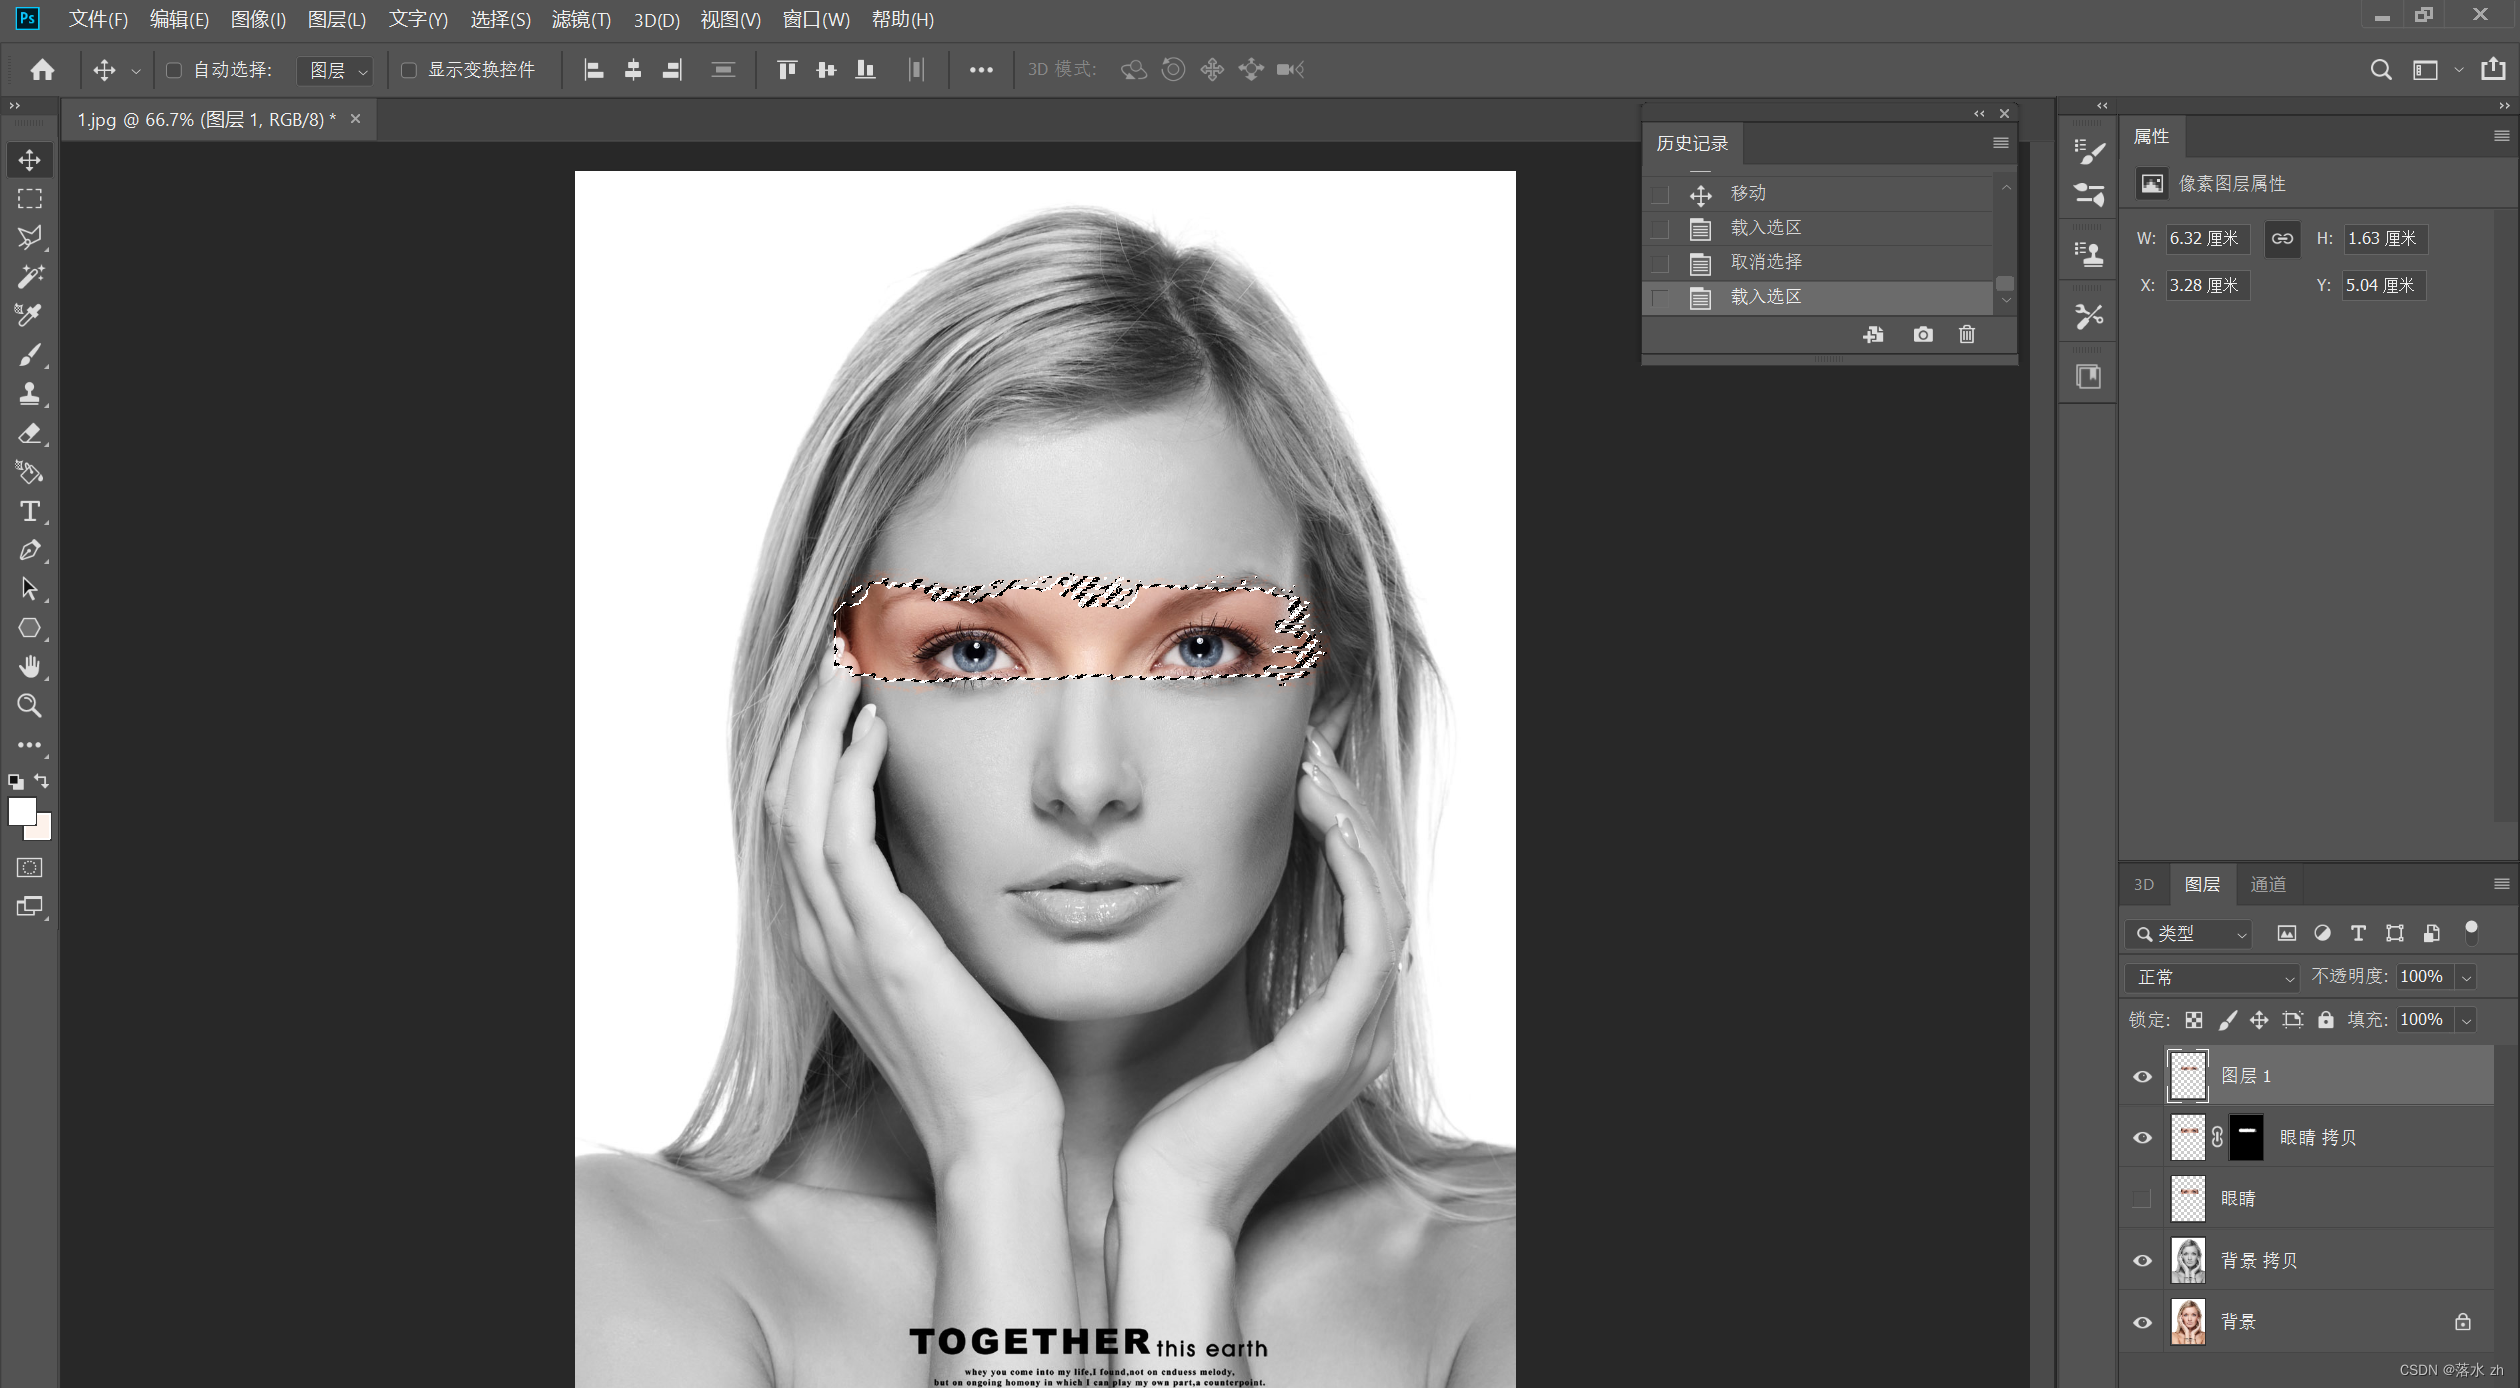Select the Clone Stamp tool
Screen dimensions: 2520x1388
[x=29, y=394]
